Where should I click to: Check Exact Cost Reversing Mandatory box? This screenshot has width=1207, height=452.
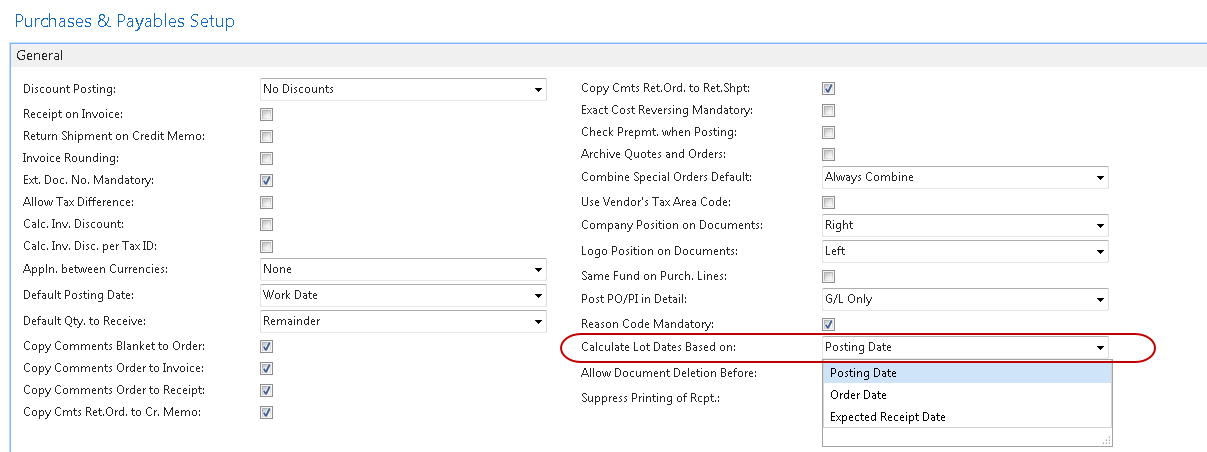coord(828,110)
